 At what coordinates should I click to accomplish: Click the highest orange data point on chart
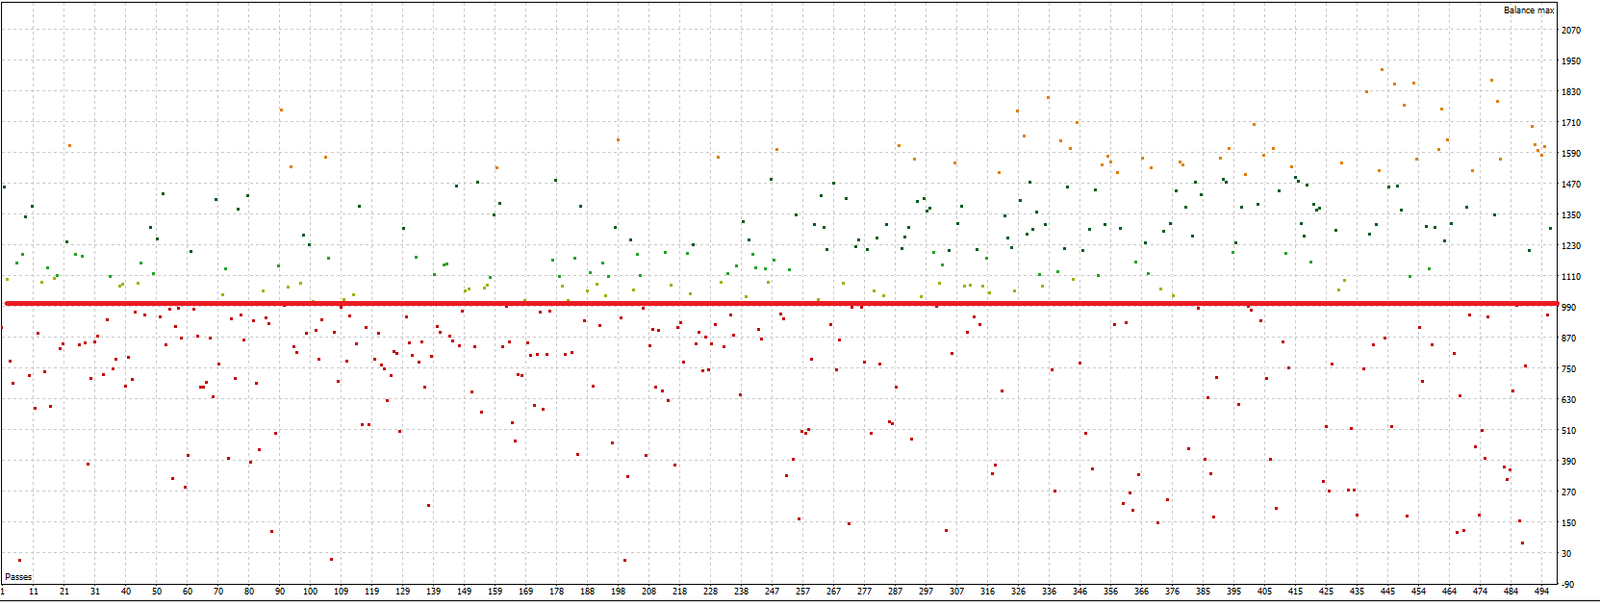[x=1382, y=70]
